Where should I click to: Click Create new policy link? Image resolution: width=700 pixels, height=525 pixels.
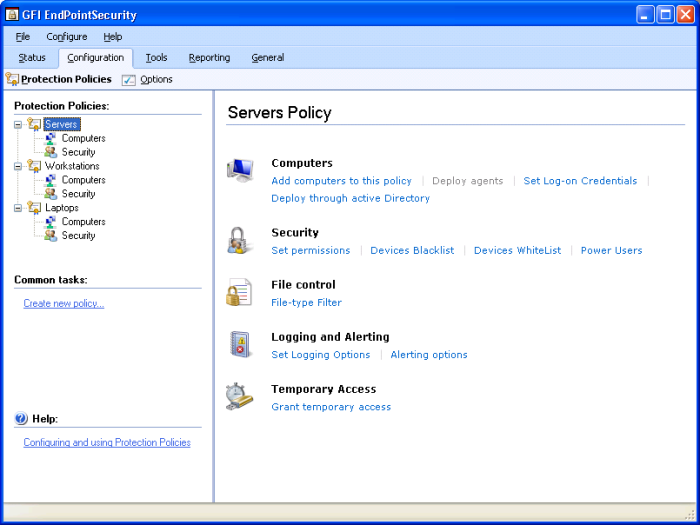click(64, 304)
